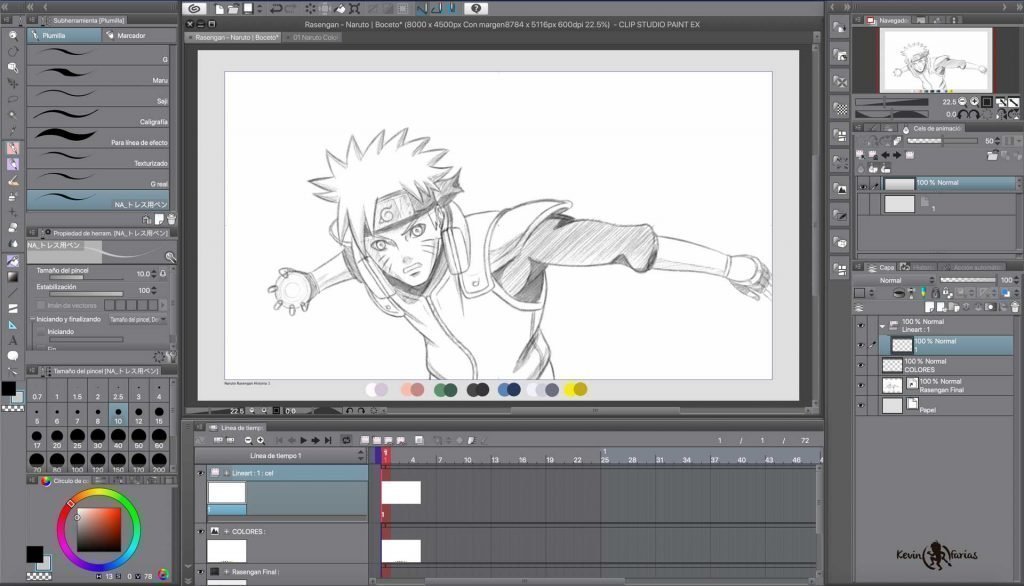Image resolution: width=1024 pixels, height=586 pixels.
Task: Adjust the layer opacity stepper at 100
Action: (1016, 280)
